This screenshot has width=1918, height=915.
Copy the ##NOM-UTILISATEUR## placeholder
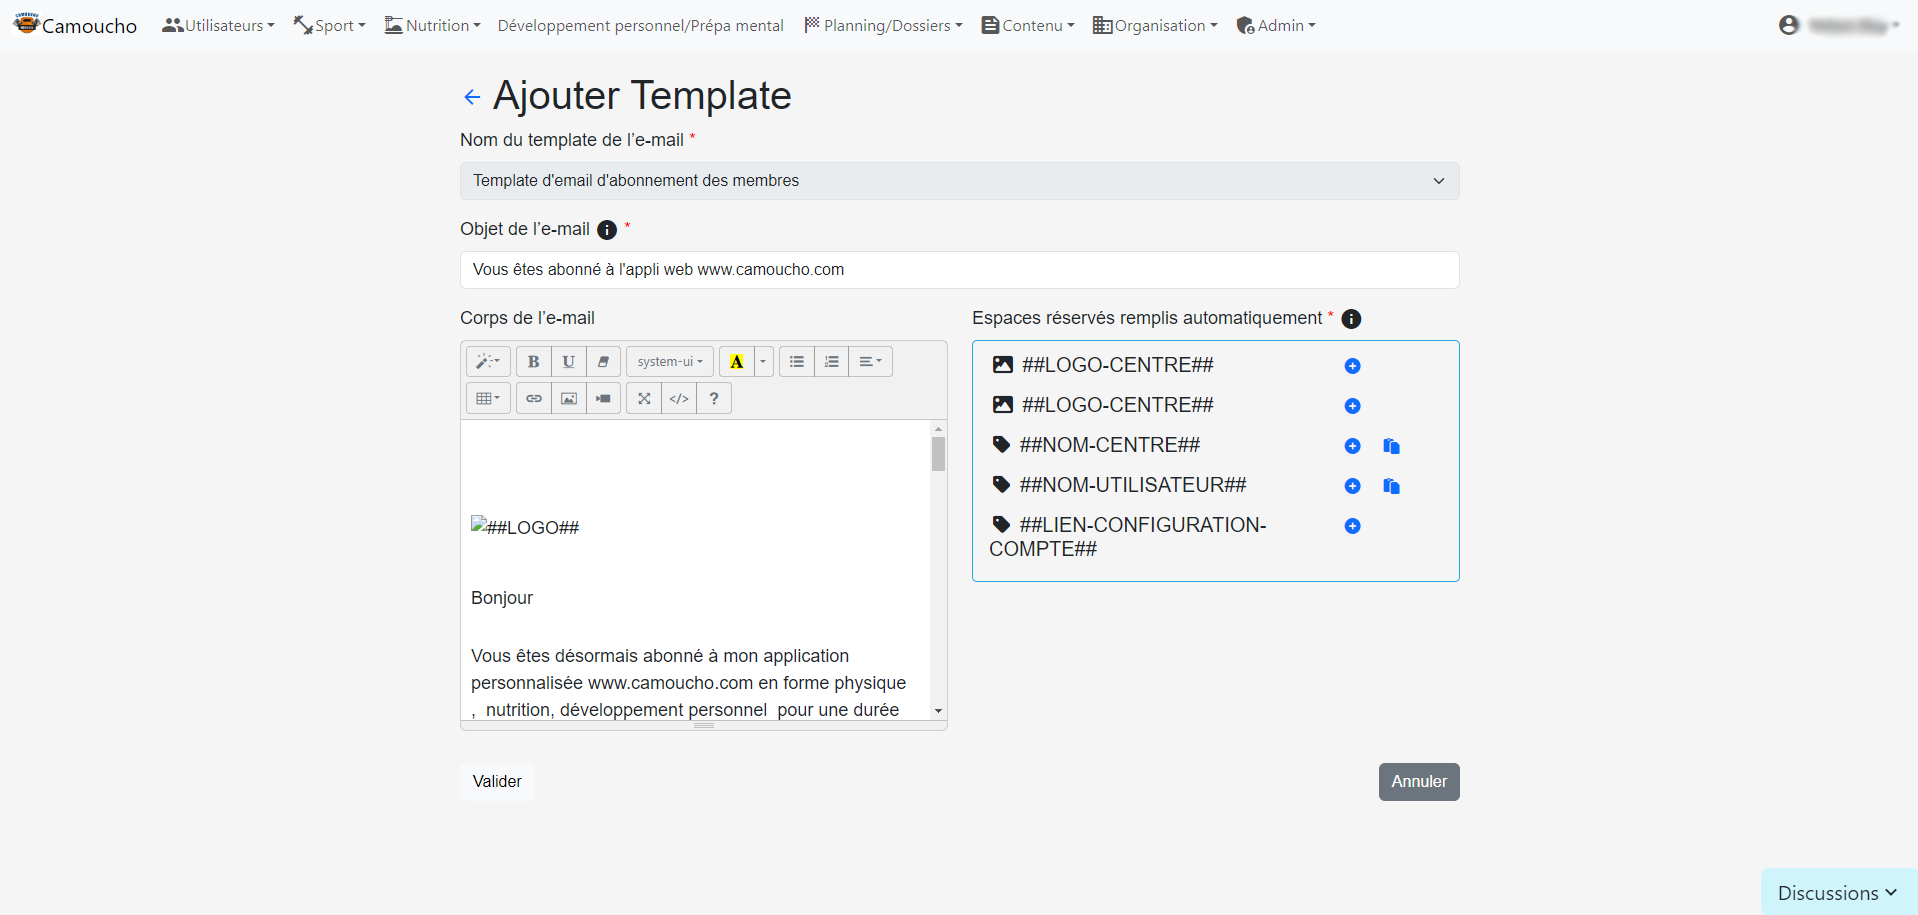click(1391, 486)
